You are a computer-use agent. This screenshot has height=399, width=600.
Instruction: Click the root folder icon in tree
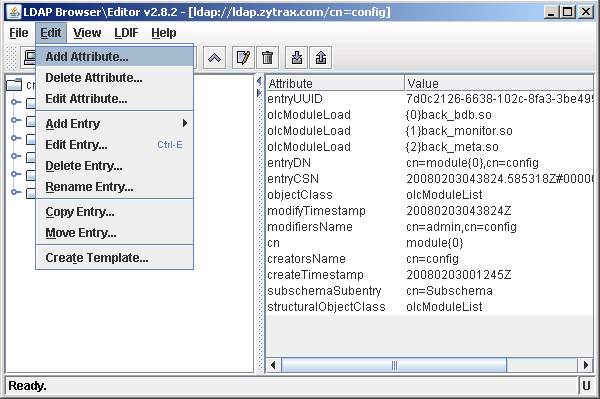click(14, 85)
